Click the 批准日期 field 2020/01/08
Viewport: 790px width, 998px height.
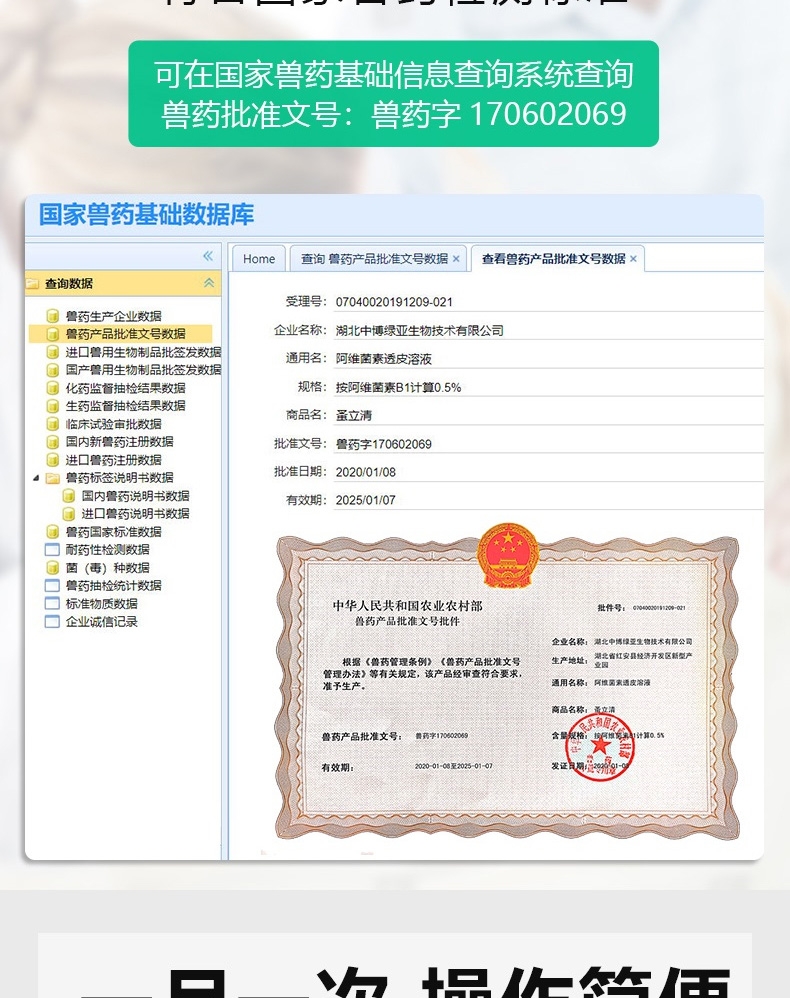[x=366, y=472]
